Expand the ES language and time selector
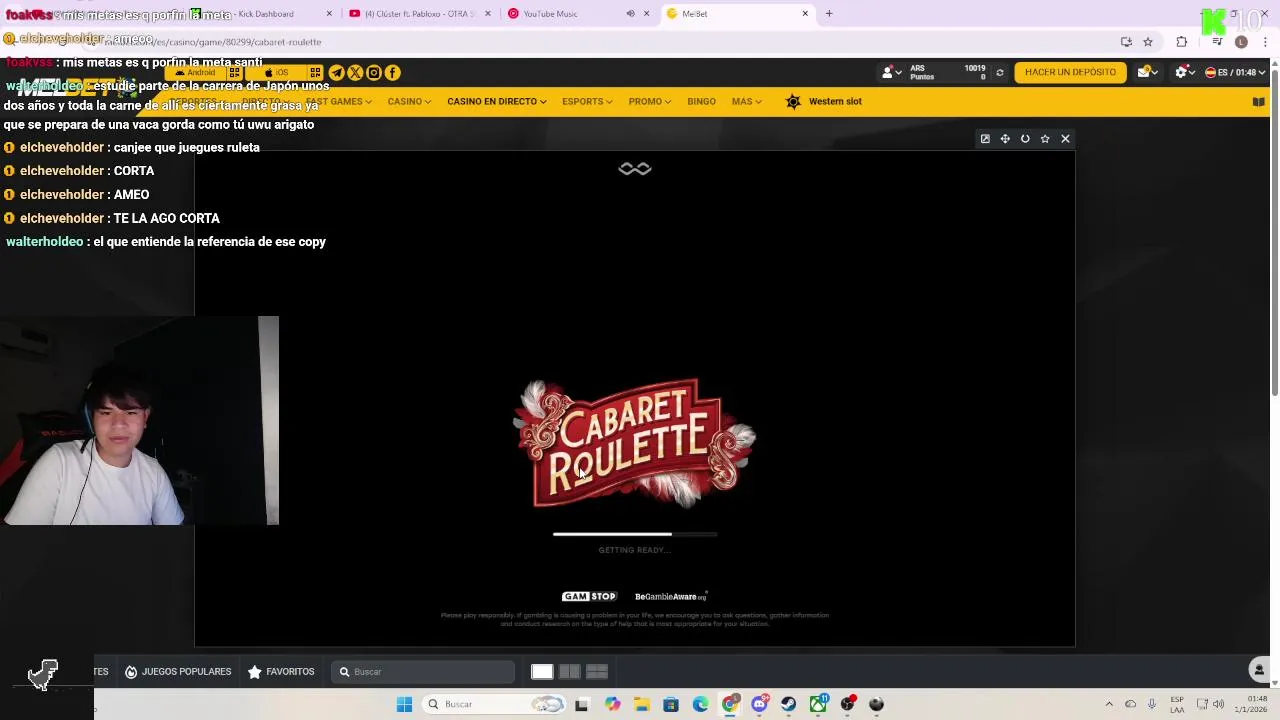The height and width of the screenshot is (720, 1280). [x=1235, y=72]
